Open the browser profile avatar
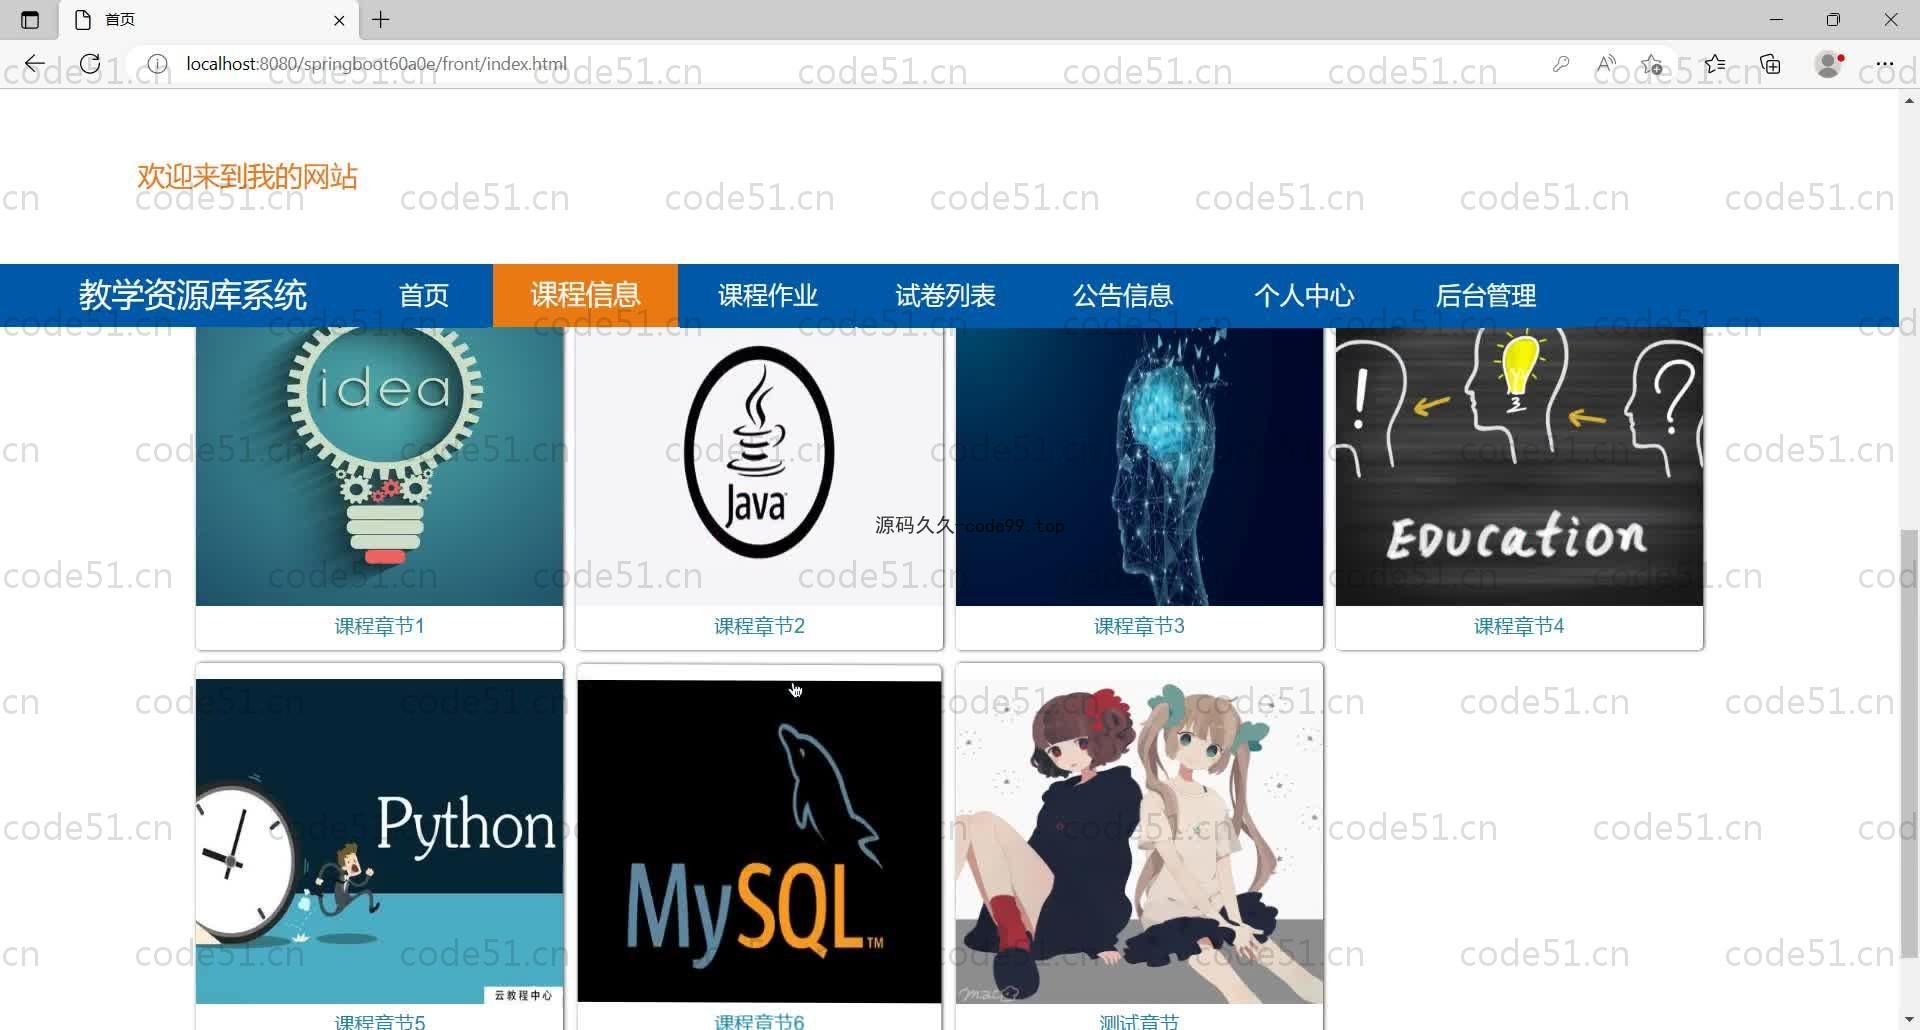Viewport: 1920px width, 1030px height. pos(1829,64)
